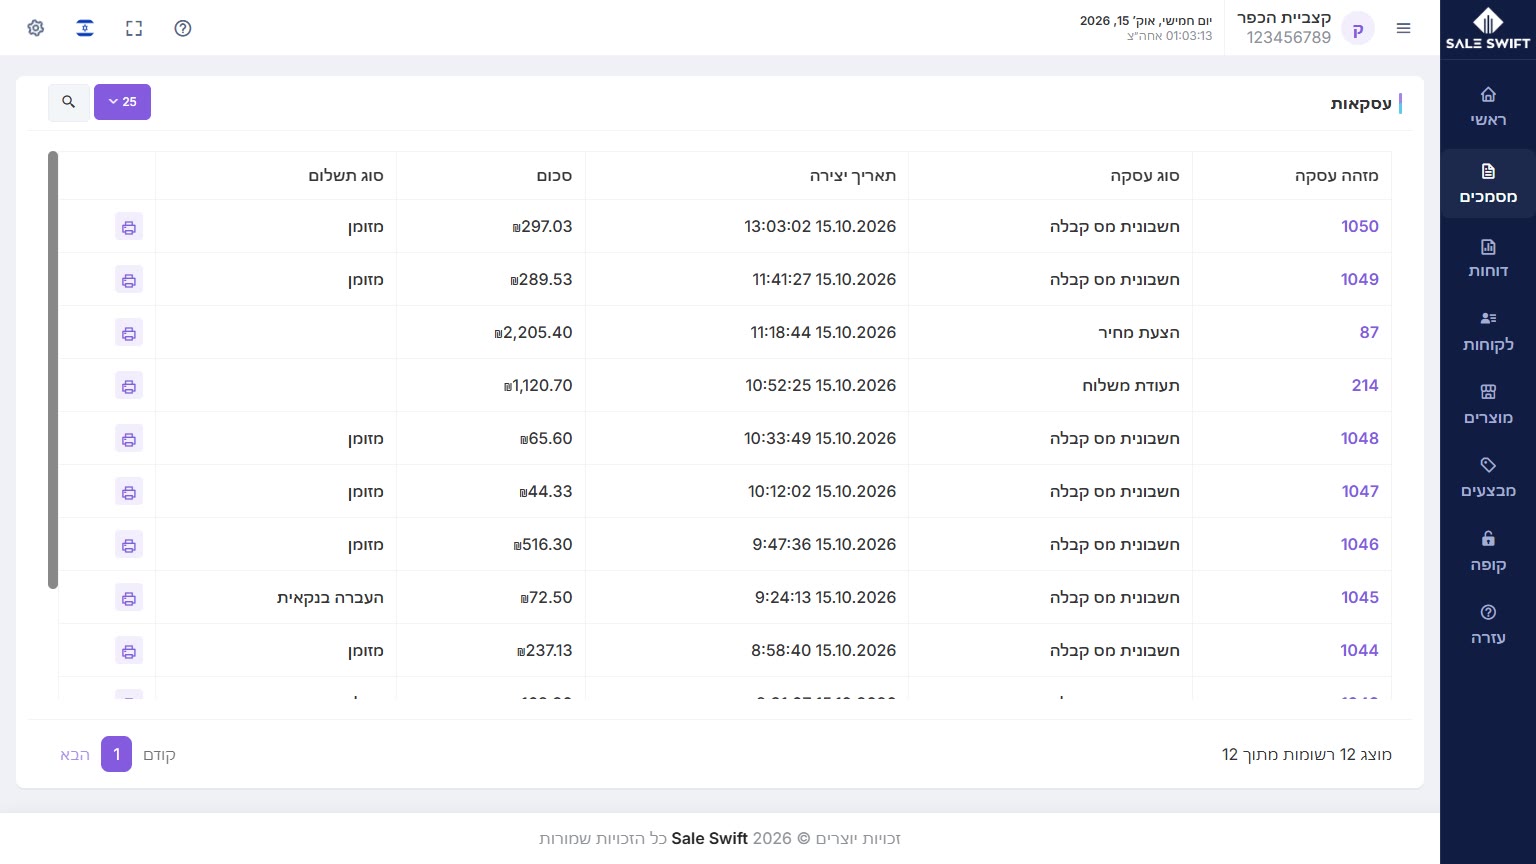Print transaction 1050 via its printer icon
The width and height of the screenshot is (1536, 864).
click(x=129, y=226)
